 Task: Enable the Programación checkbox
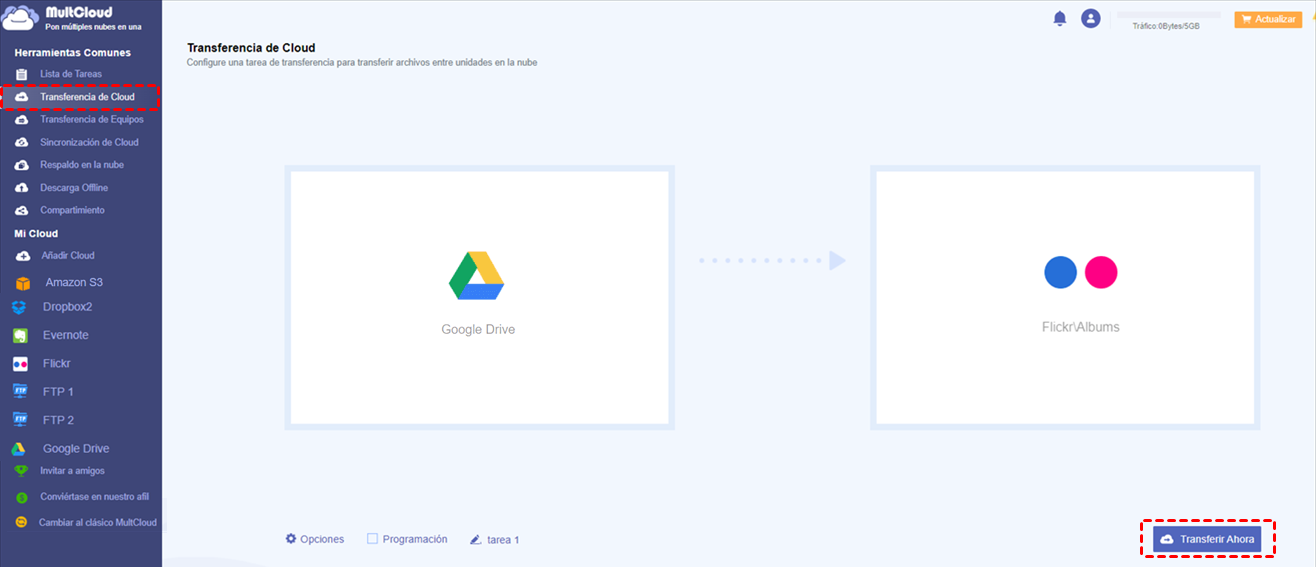pos(372,538)
